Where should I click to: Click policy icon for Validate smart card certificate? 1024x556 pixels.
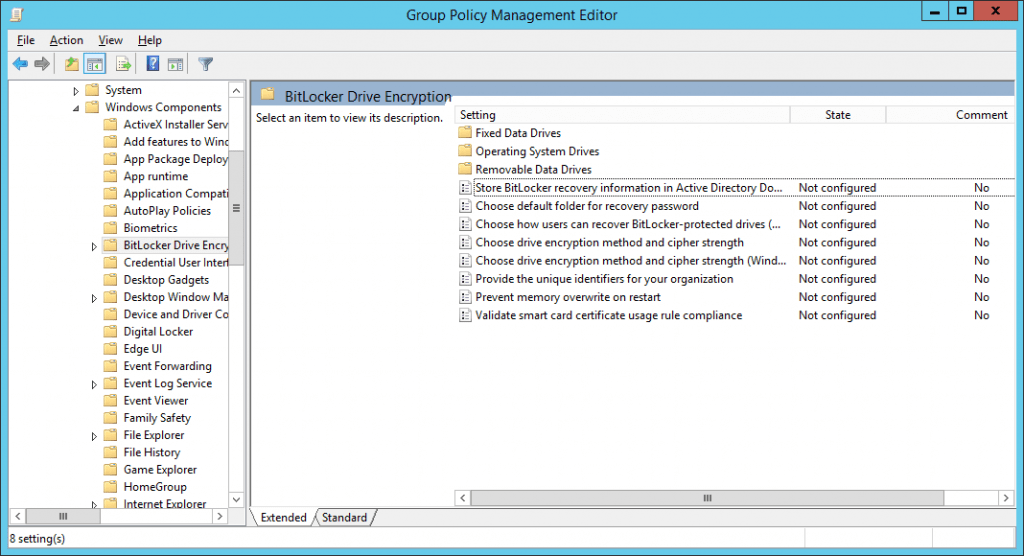[465, 315]
